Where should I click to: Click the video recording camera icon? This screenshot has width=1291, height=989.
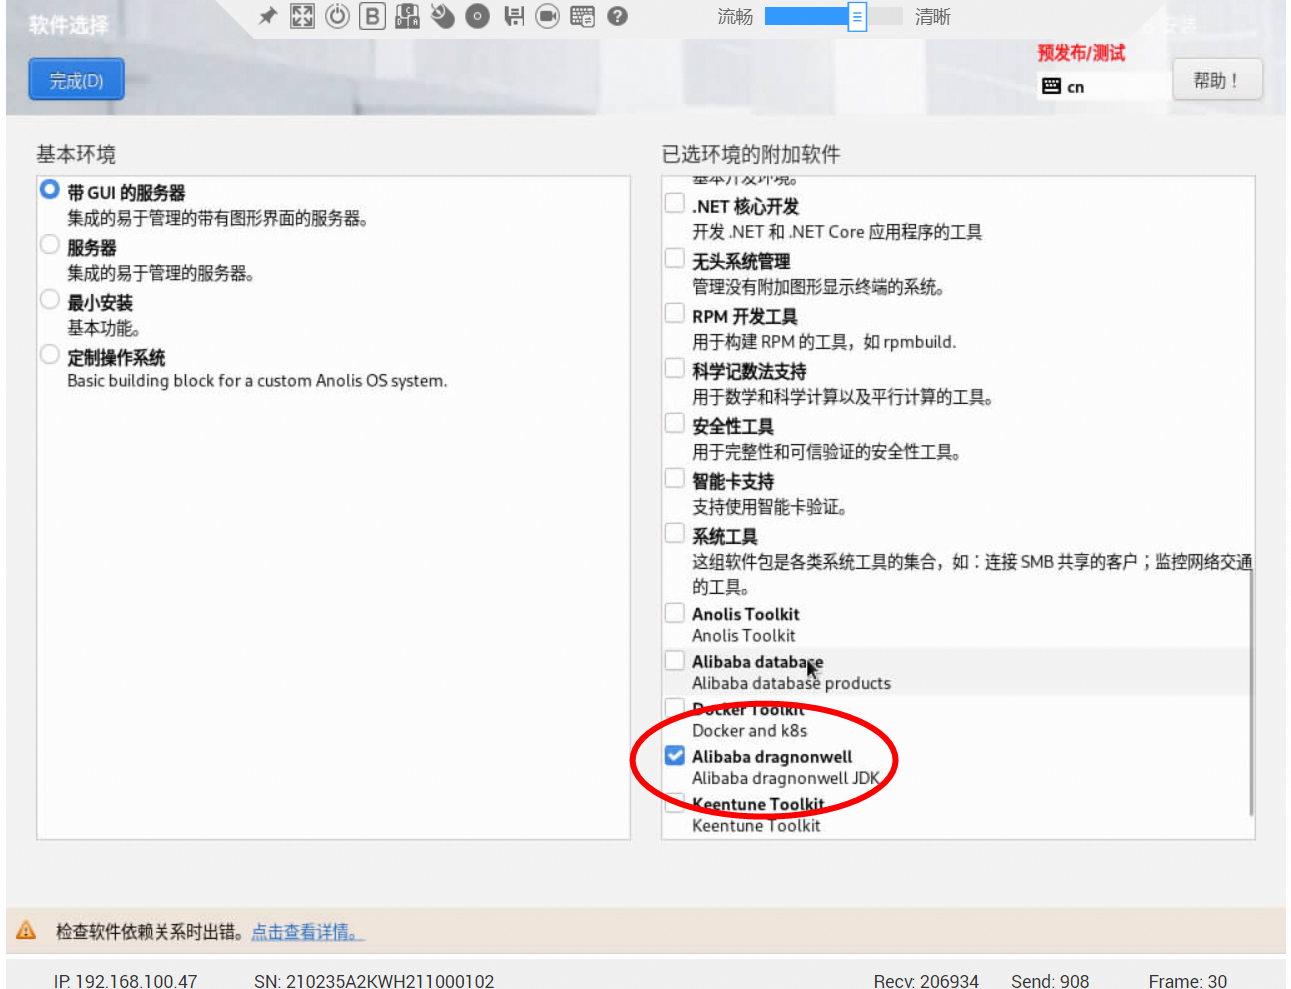coord(547,16)
